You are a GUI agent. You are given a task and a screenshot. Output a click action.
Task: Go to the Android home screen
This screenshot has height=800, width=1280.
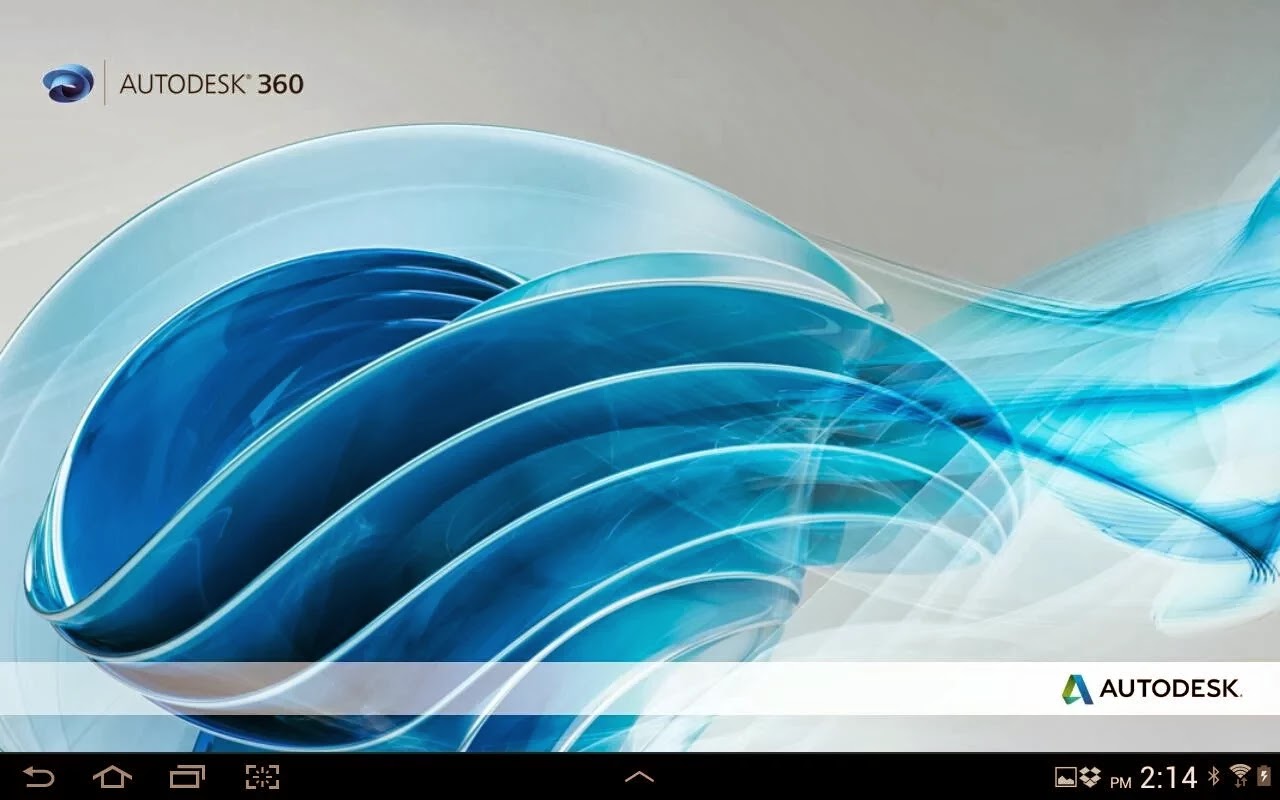(x=112, y=777)
